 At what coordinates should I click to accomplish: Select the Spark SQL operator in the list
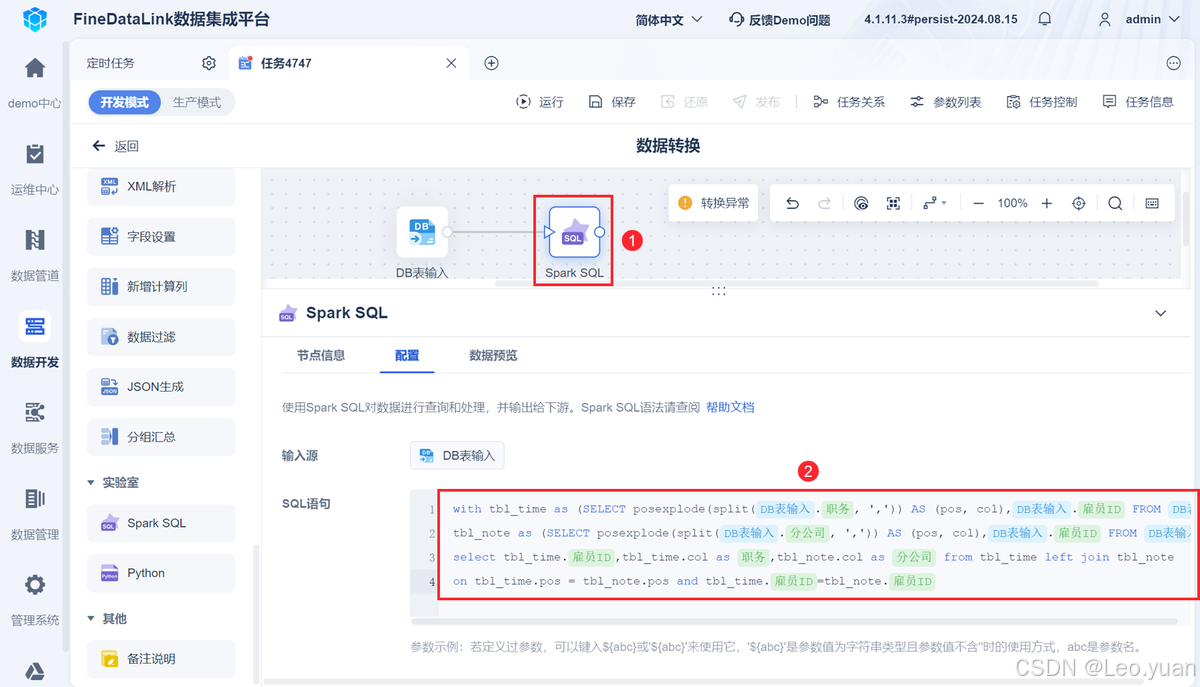click(x=161, y=523)
